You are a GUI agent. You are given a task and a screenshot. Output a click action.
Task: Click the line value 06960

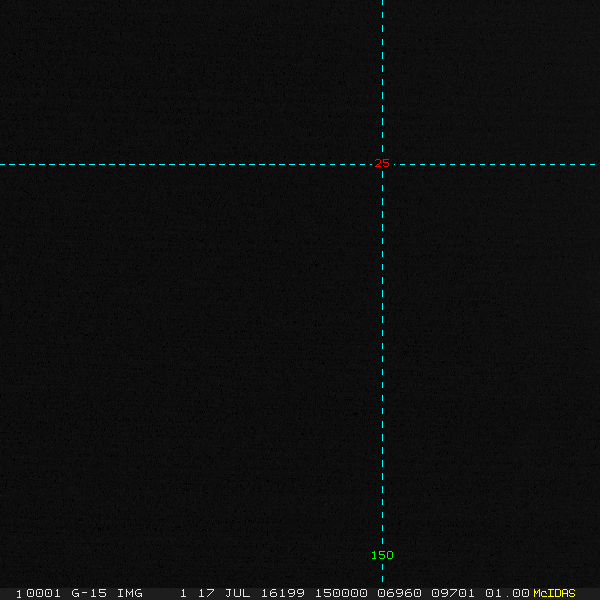[399, 593]
